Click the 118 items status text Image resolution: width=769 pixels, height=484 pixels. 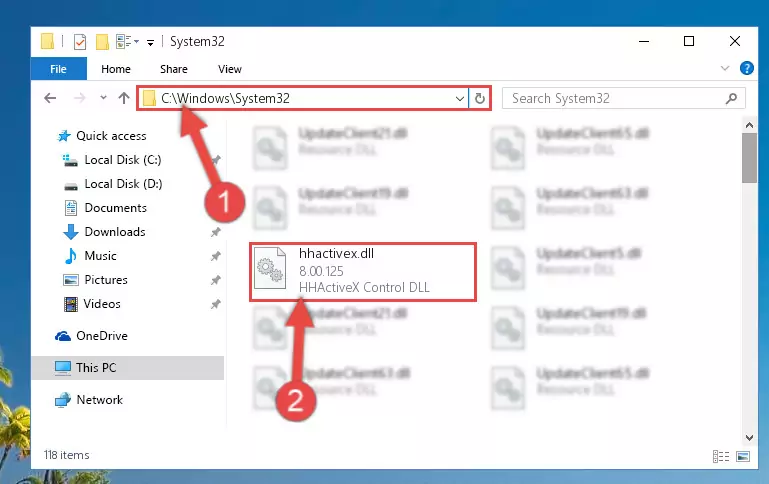pyautogui.click(x=67, y=455)
